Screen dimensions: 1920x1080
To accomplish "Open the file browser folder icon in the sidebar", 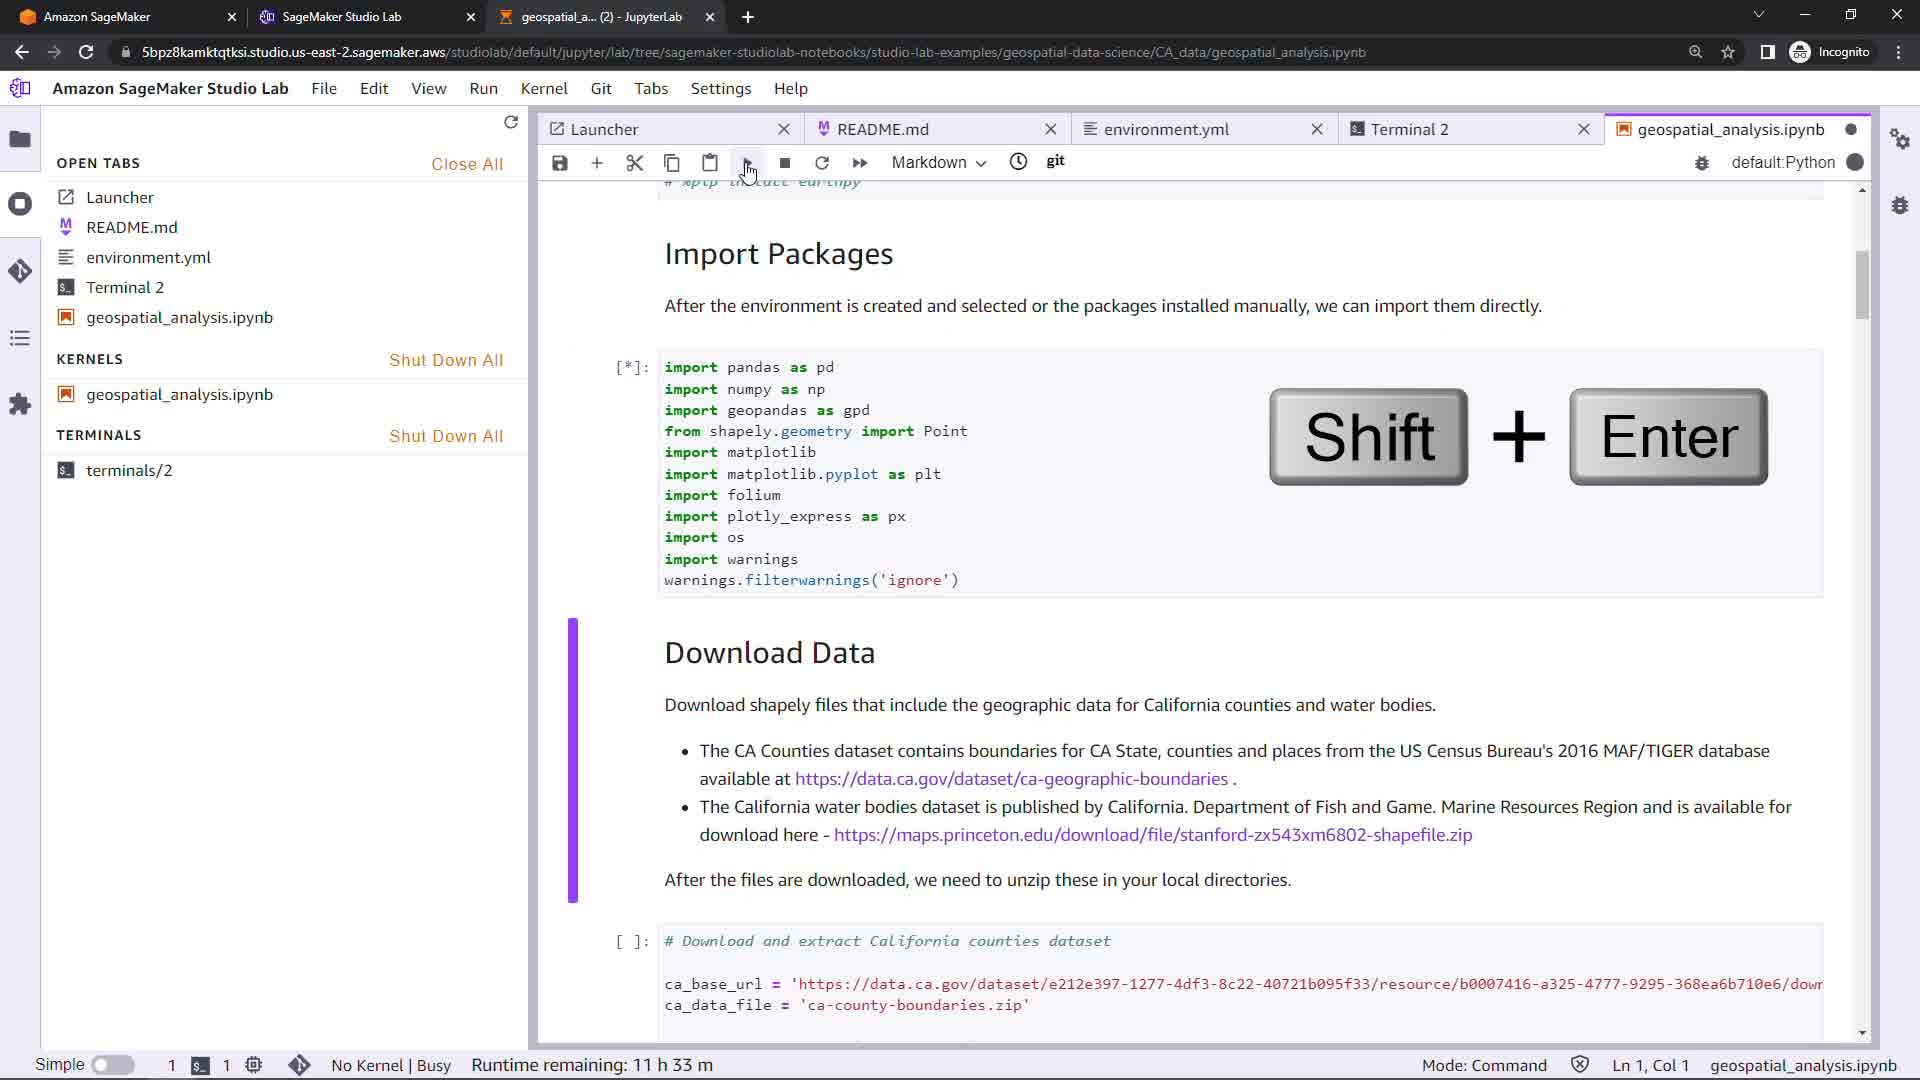I will click(20, 139).
